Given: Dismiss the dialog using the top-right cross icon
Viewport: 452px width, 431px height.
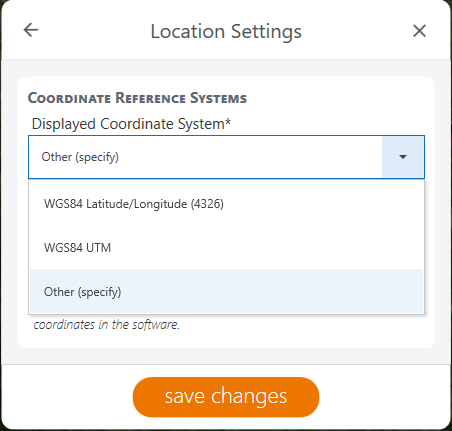Looking at the screenshot, I should (419, 31).
